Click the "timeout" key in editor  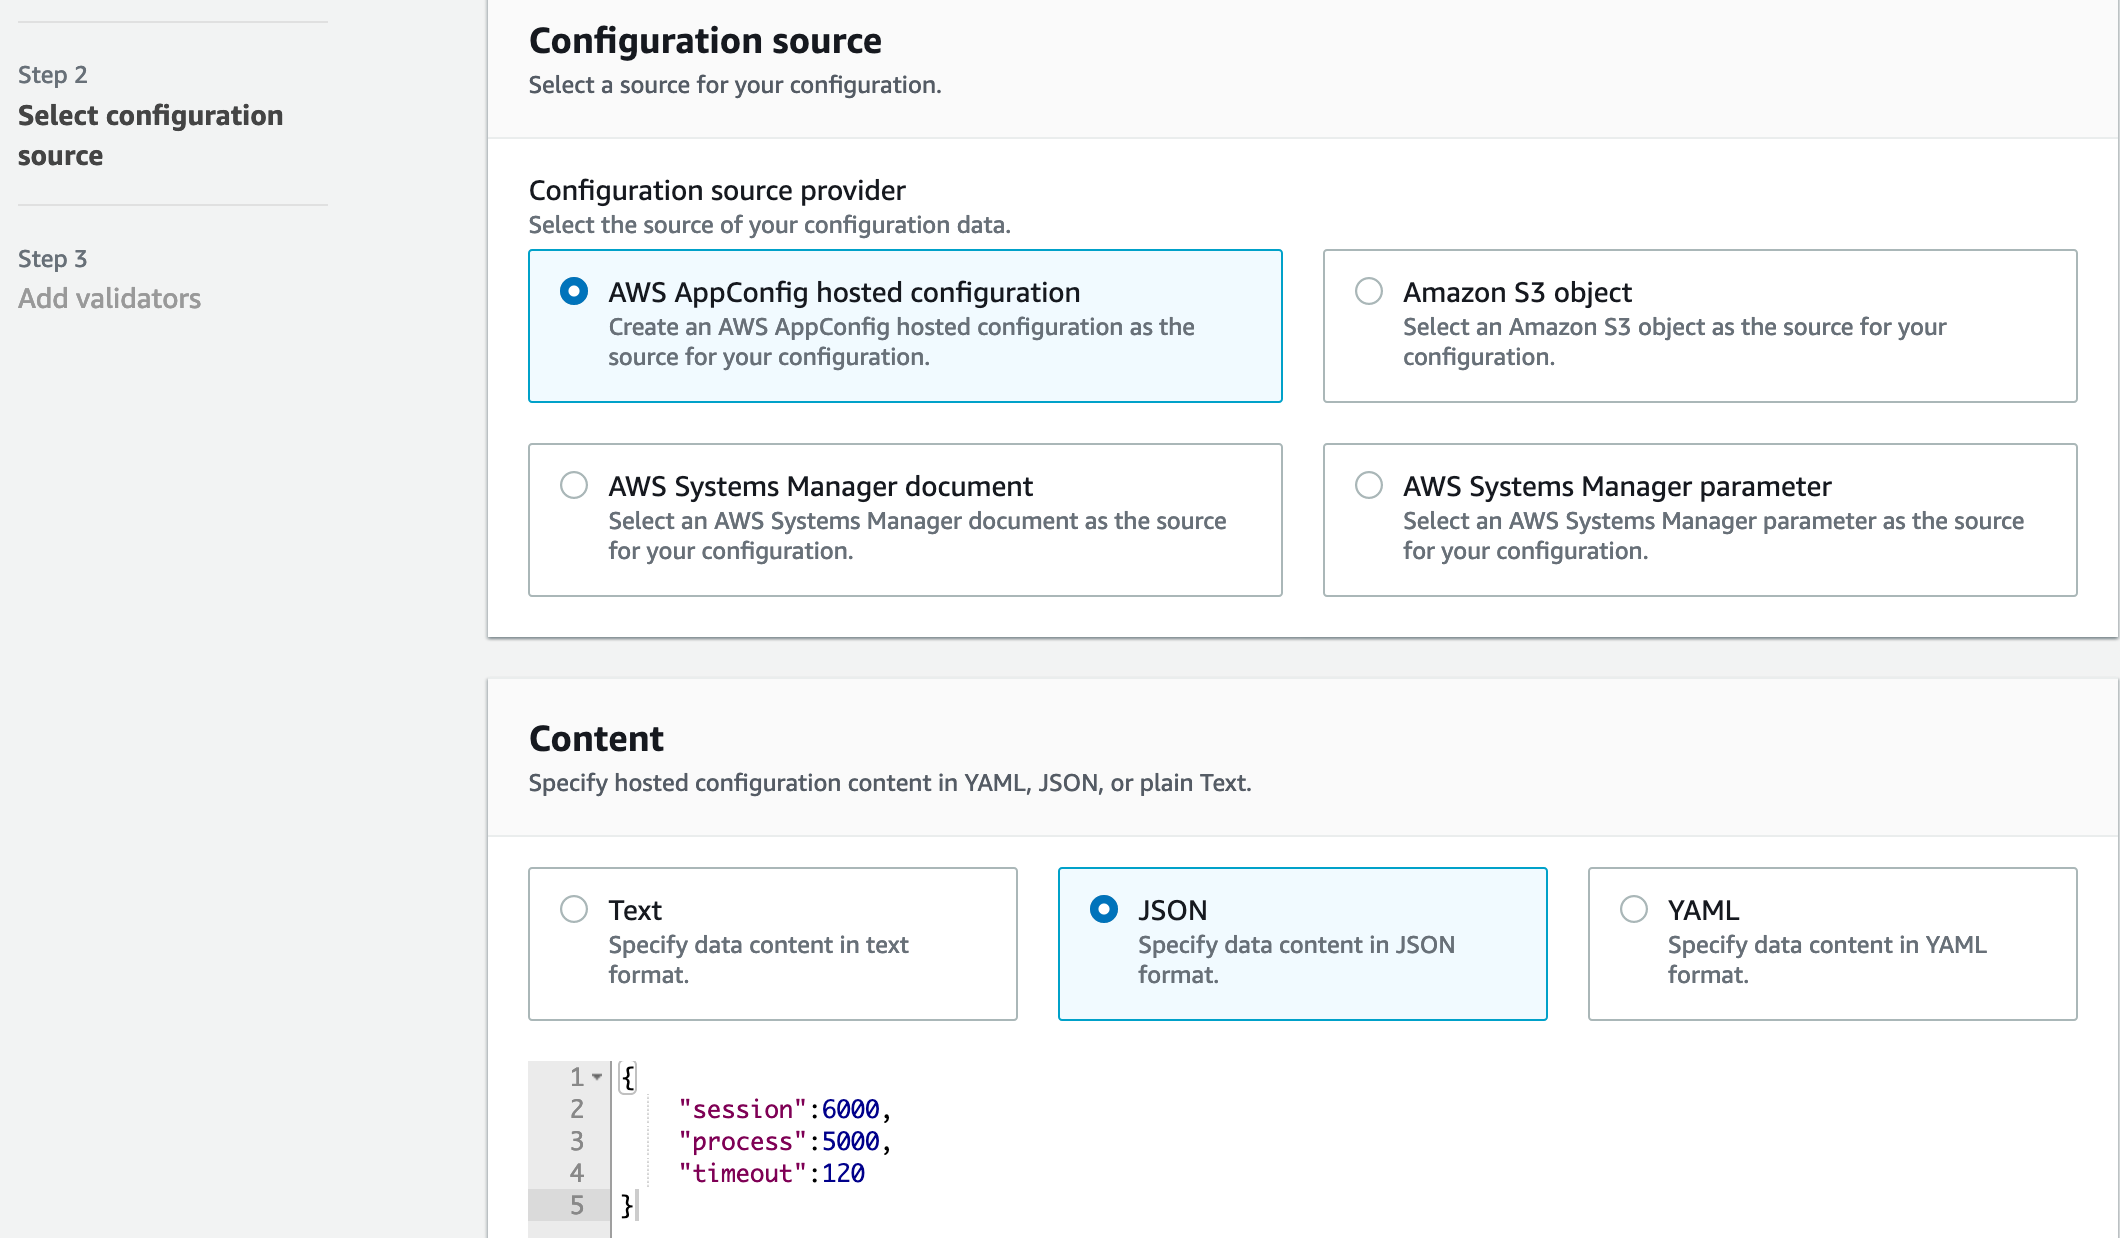coord(742,1173)
